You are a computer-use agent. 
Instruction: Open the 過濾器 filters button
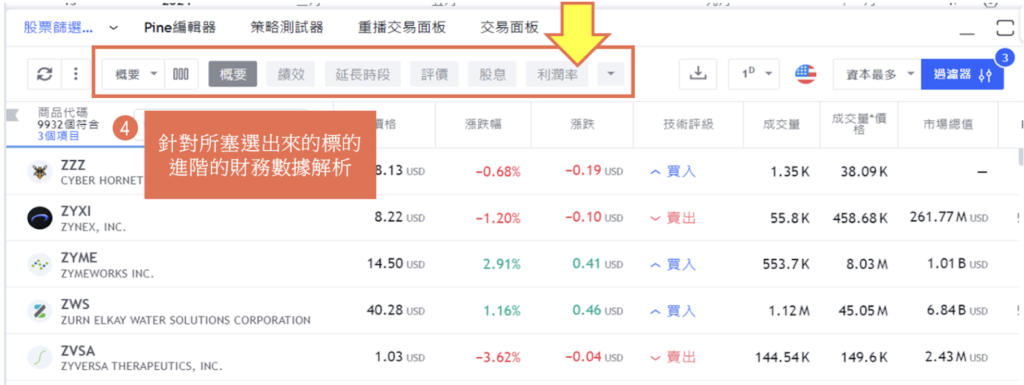point(962,74)
